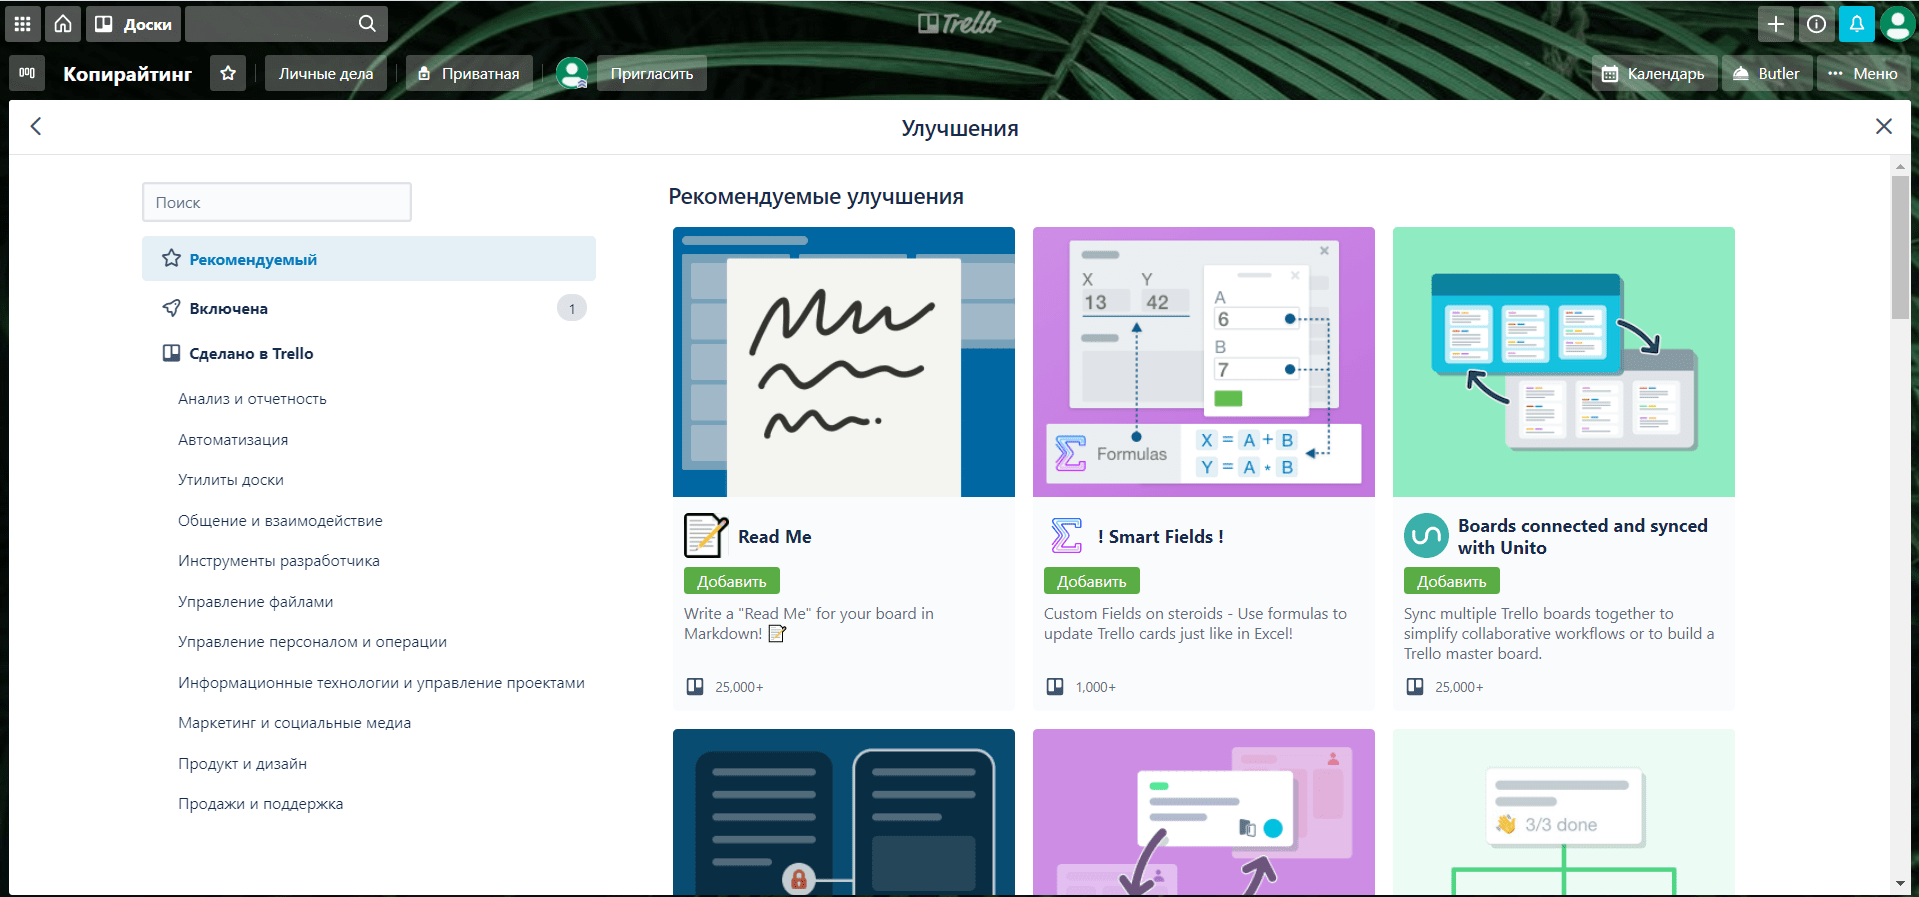Select the Включена category
The image size is (1919, 897).
369,308
